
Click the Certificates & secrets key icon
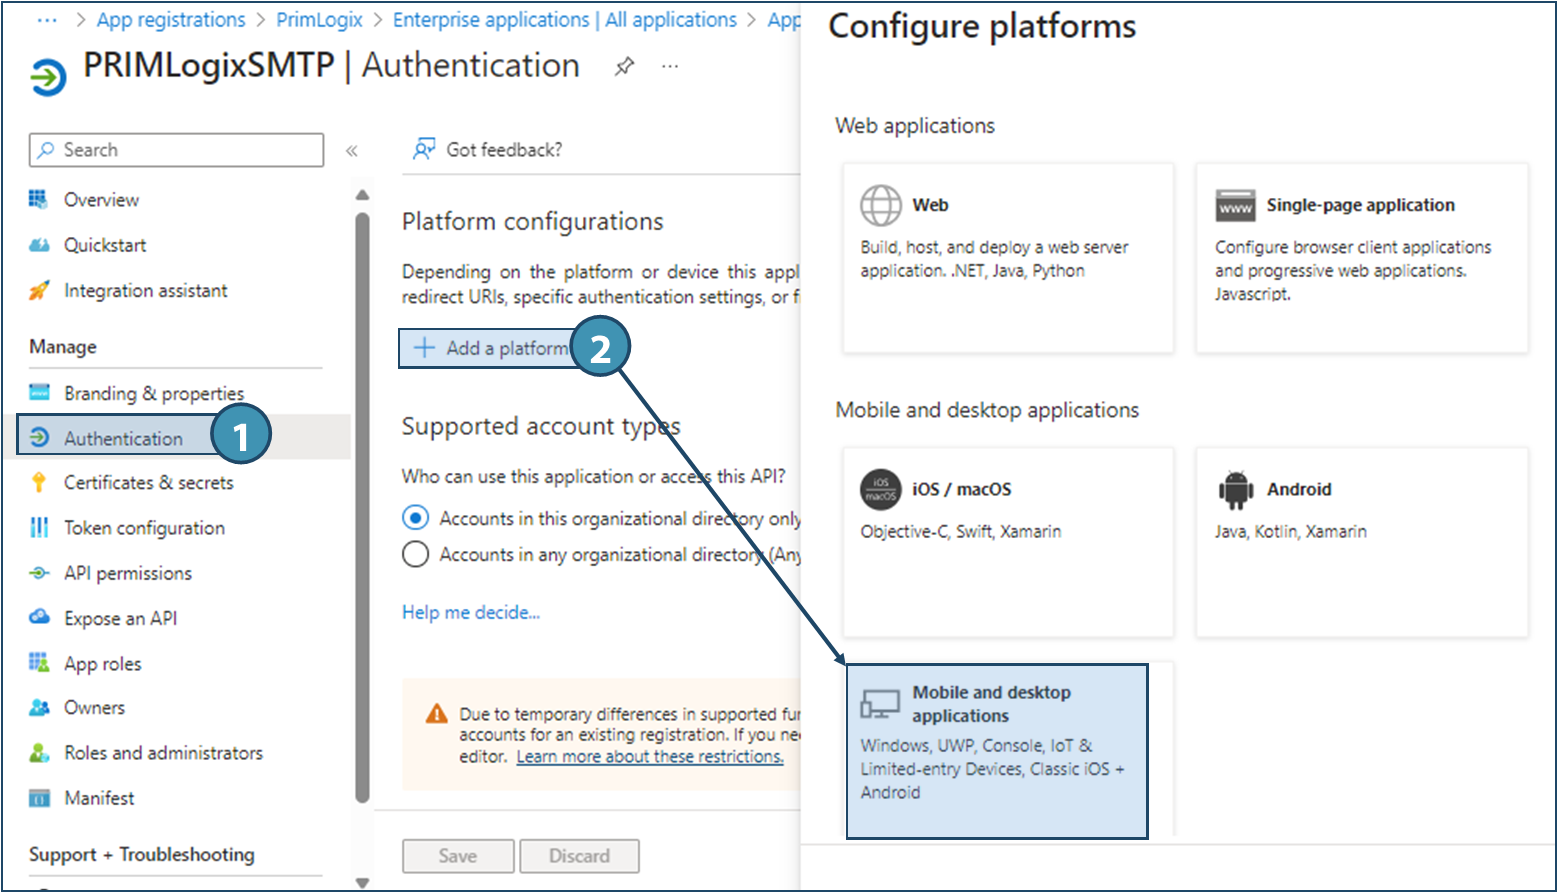39,483
